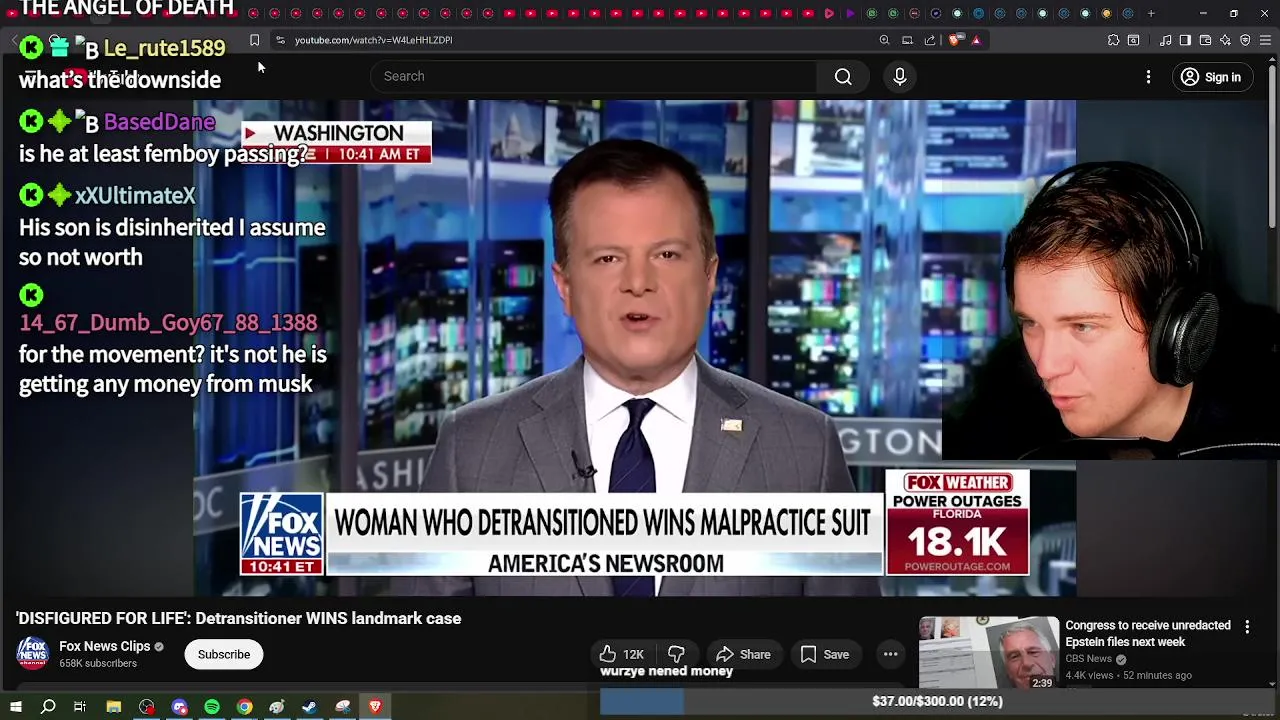Click the cast/install screen icon in address bar

907,40
